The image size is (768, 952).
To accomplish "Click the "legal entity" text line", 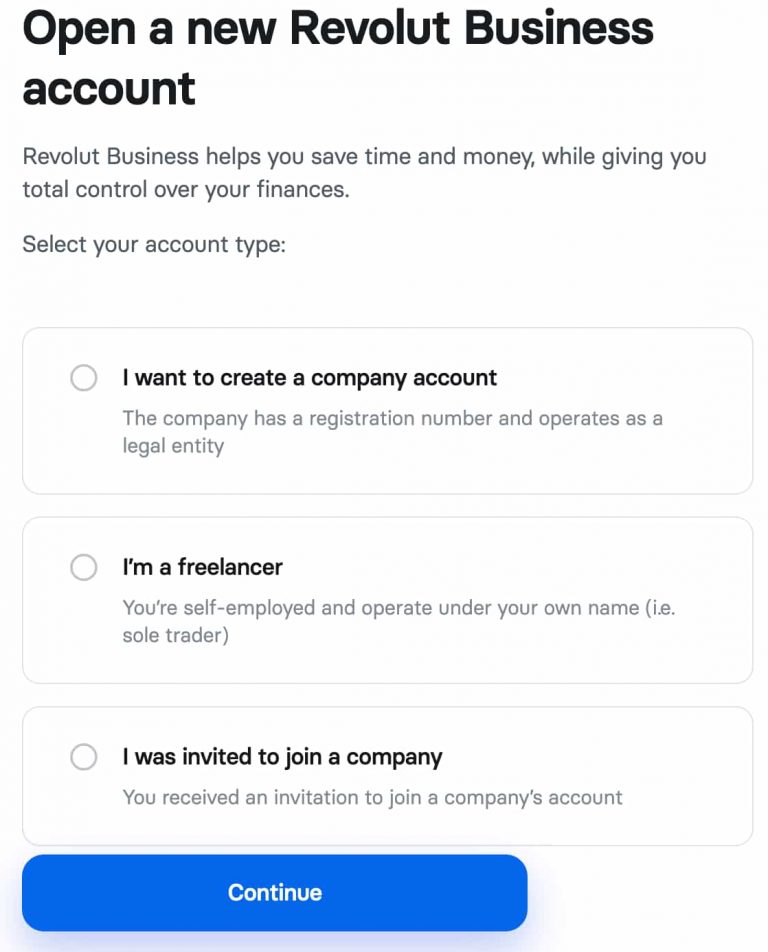I will point(173,446).
